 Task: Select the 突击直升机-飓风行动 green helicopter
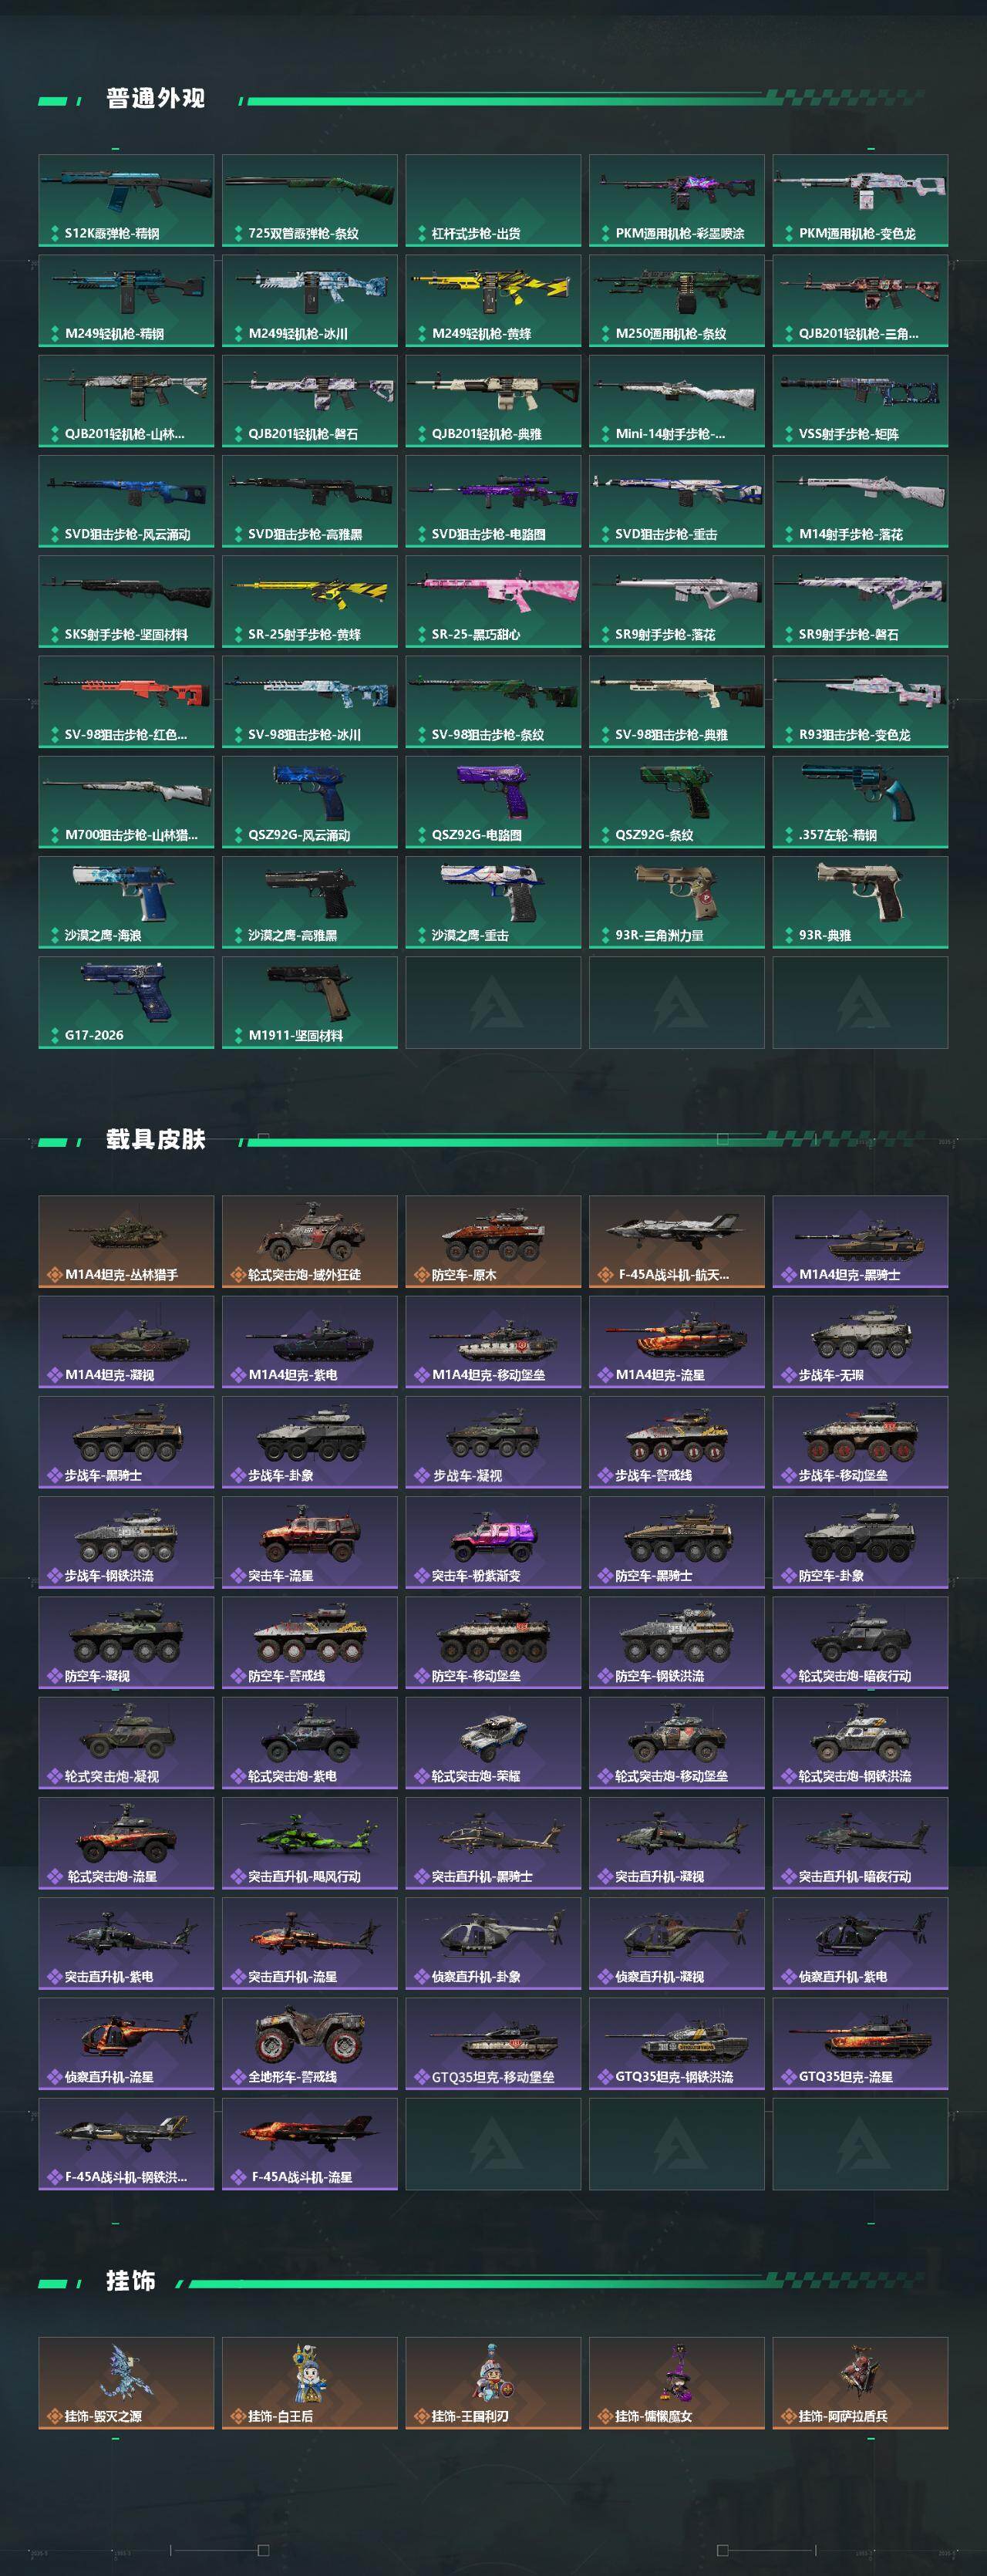coord(310,1843)
